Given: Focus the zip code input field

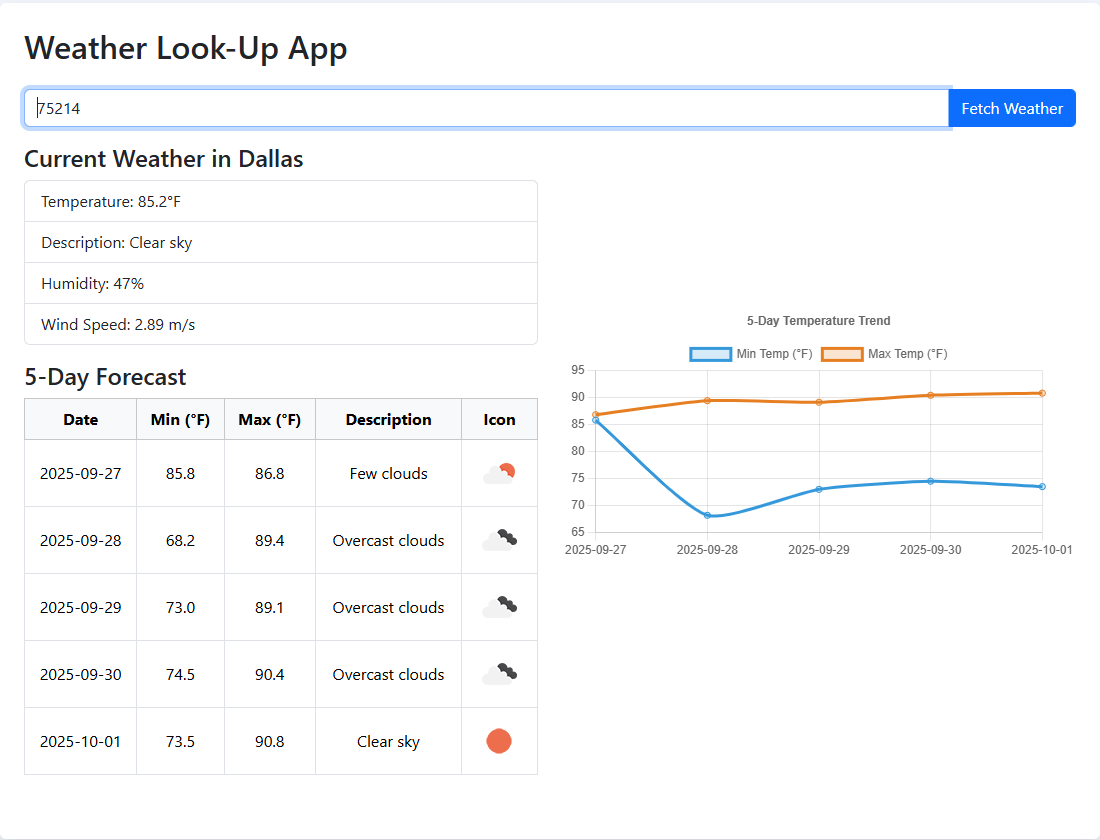Looking at the screenshot, I should click(486, 109).
